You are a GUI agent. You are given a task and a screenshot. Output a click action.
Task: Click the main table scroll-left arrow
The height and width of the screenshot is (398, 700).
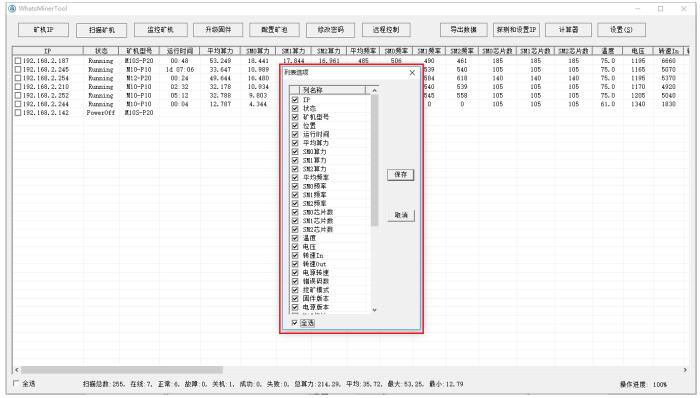pos(17,370)
